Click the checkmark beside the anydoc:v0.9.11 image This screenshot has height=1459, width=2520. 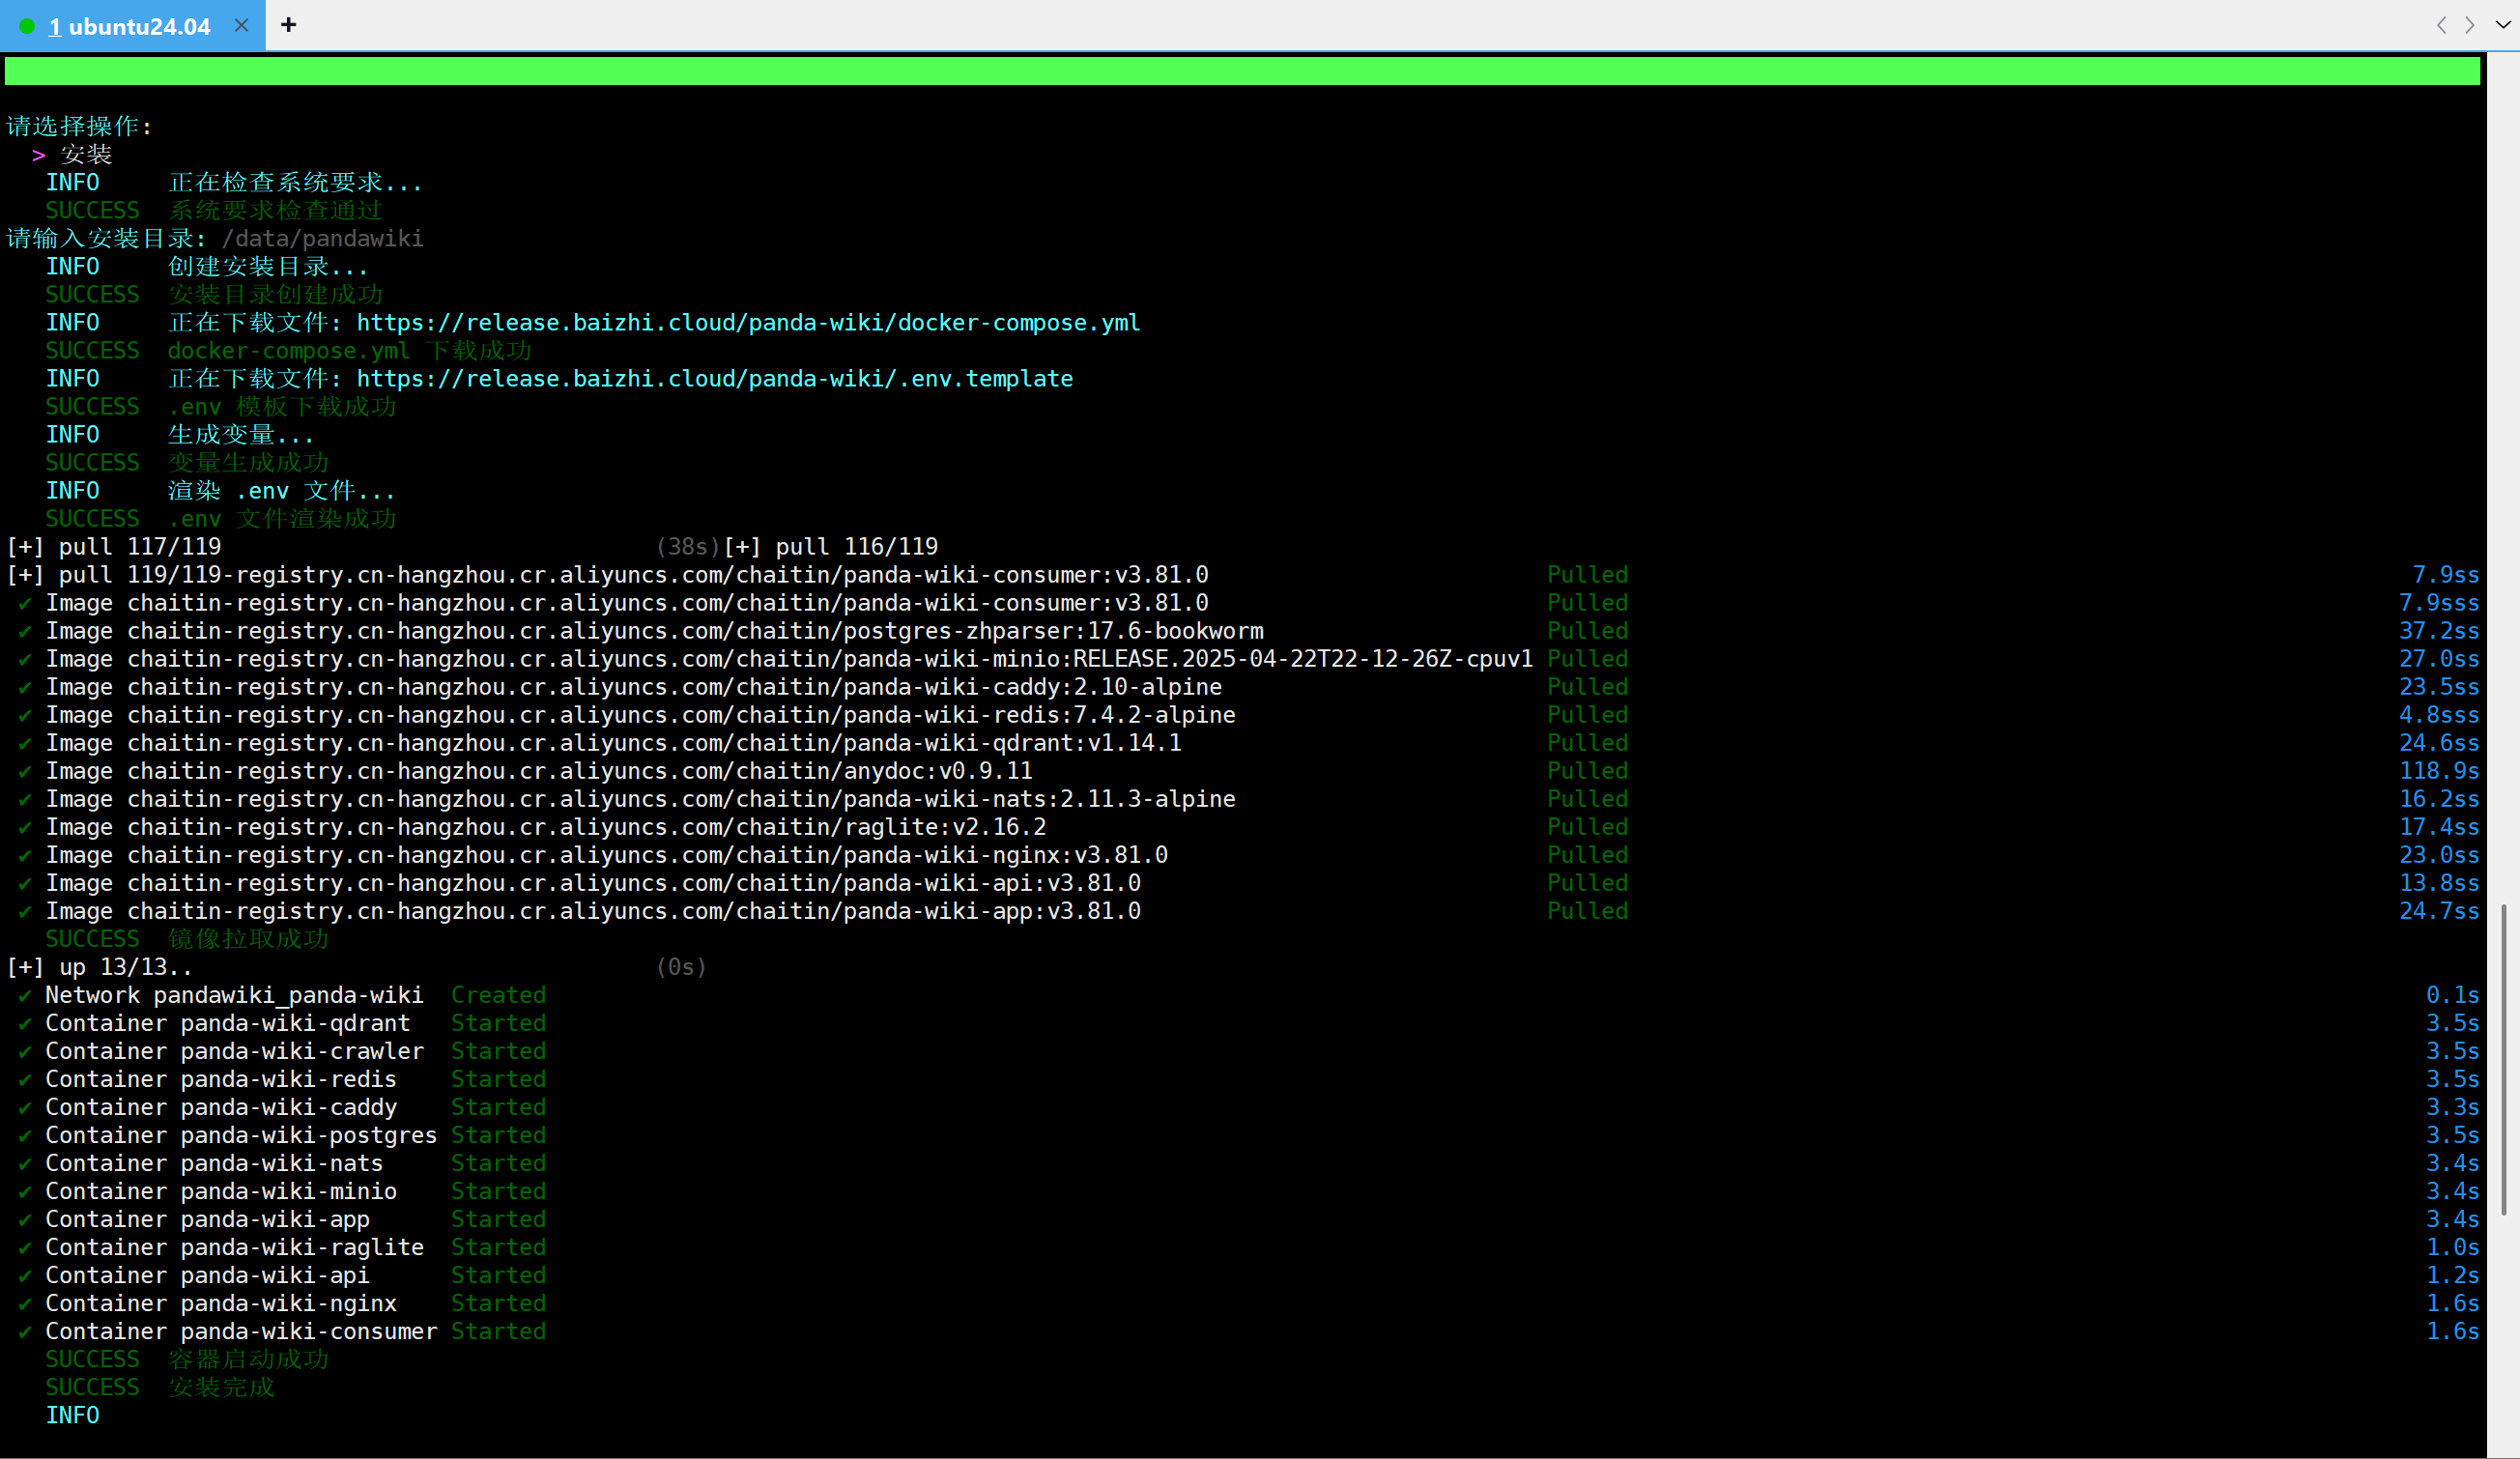click(x=24, y=772)
